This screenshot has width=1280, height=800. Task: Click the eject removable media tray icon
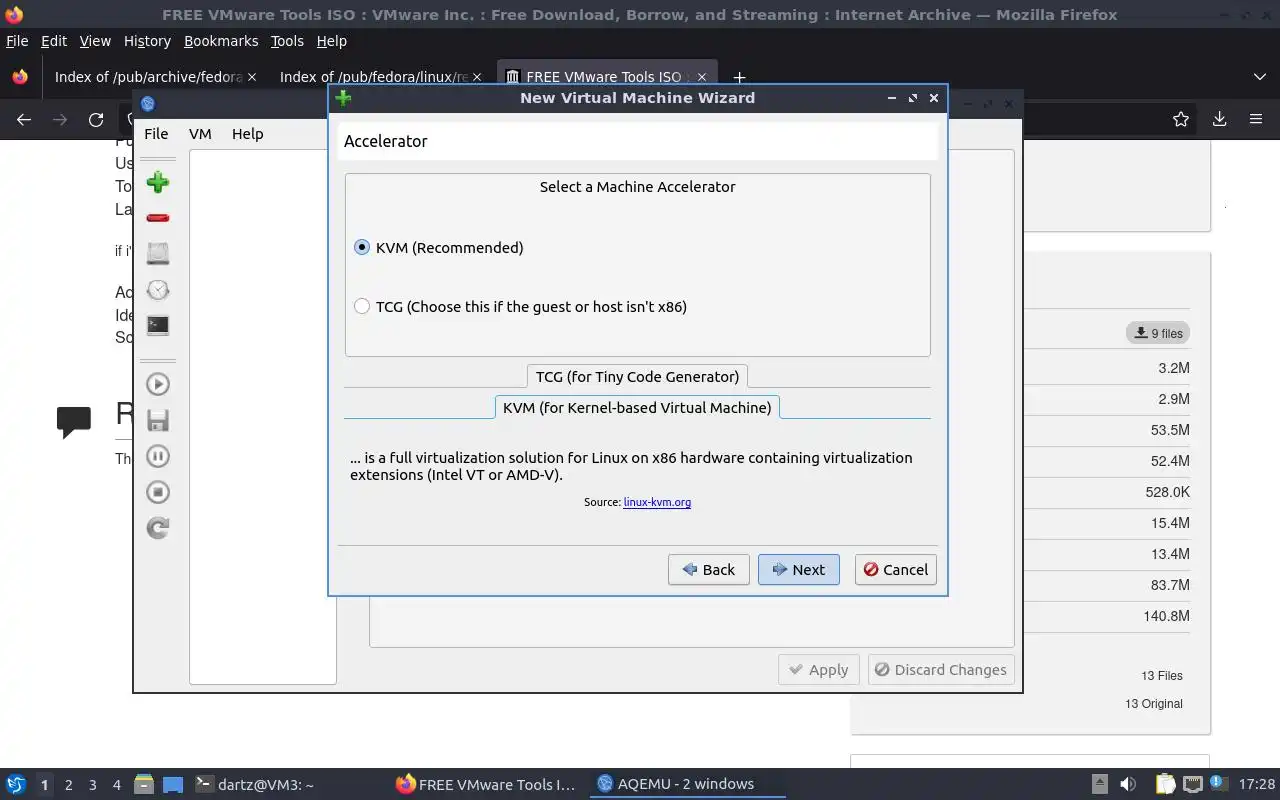click(x=1099, y=784)
